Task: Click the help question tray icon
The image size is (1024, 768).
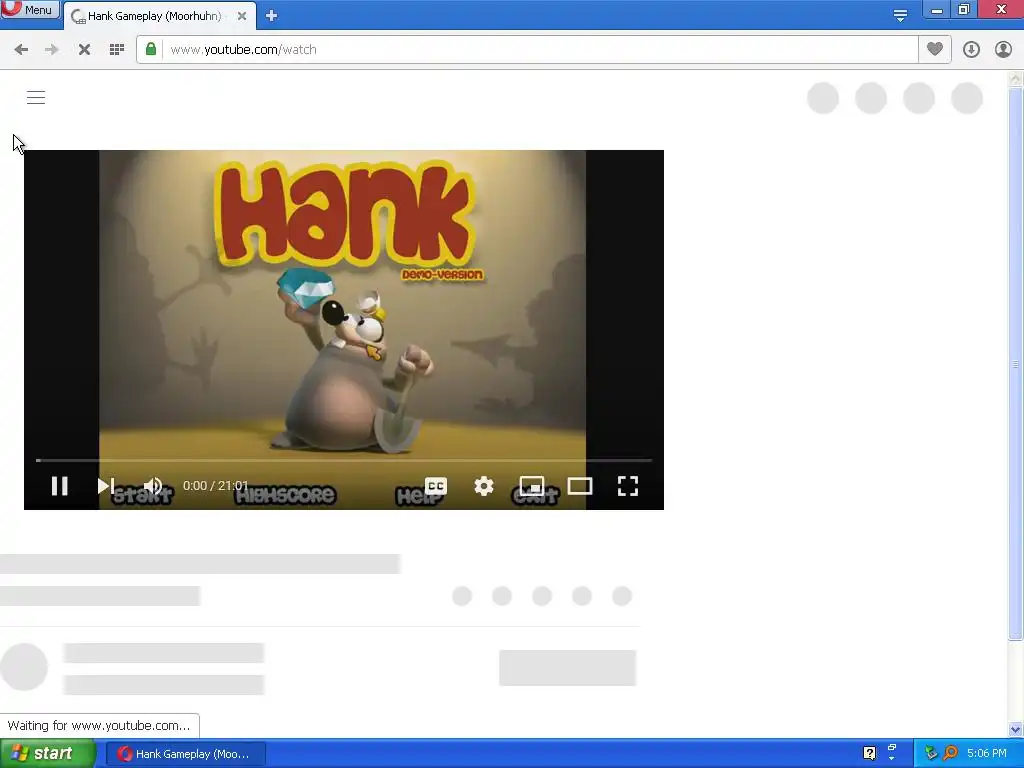Action: click(x=869, y=753)
